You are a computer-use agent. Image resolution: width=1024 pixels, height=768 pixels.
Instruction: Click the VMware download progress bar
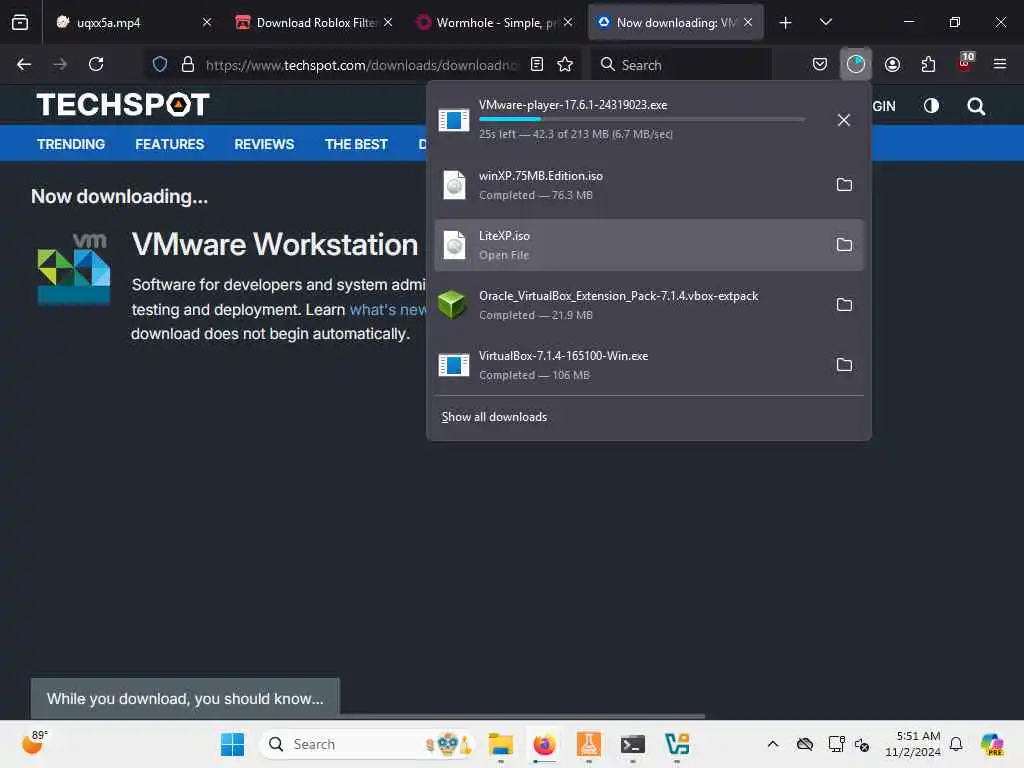(x=641, y=119)
